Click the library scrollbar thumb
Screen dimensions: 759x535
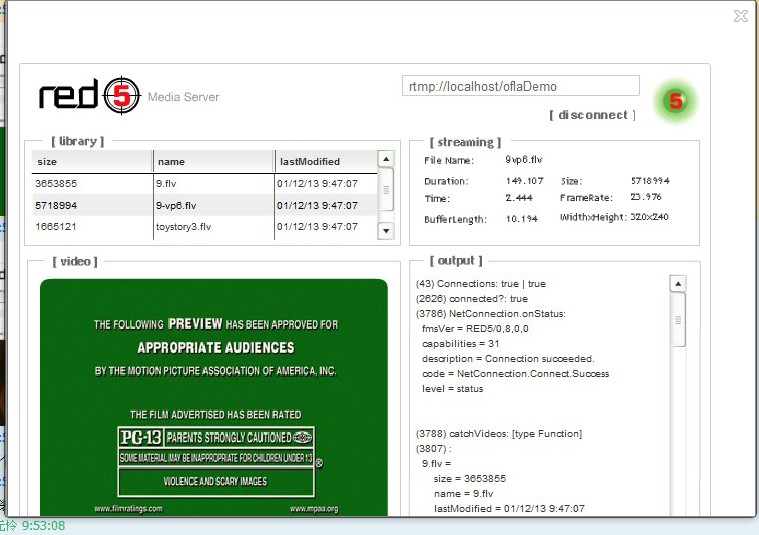click(x=386, y=189)
